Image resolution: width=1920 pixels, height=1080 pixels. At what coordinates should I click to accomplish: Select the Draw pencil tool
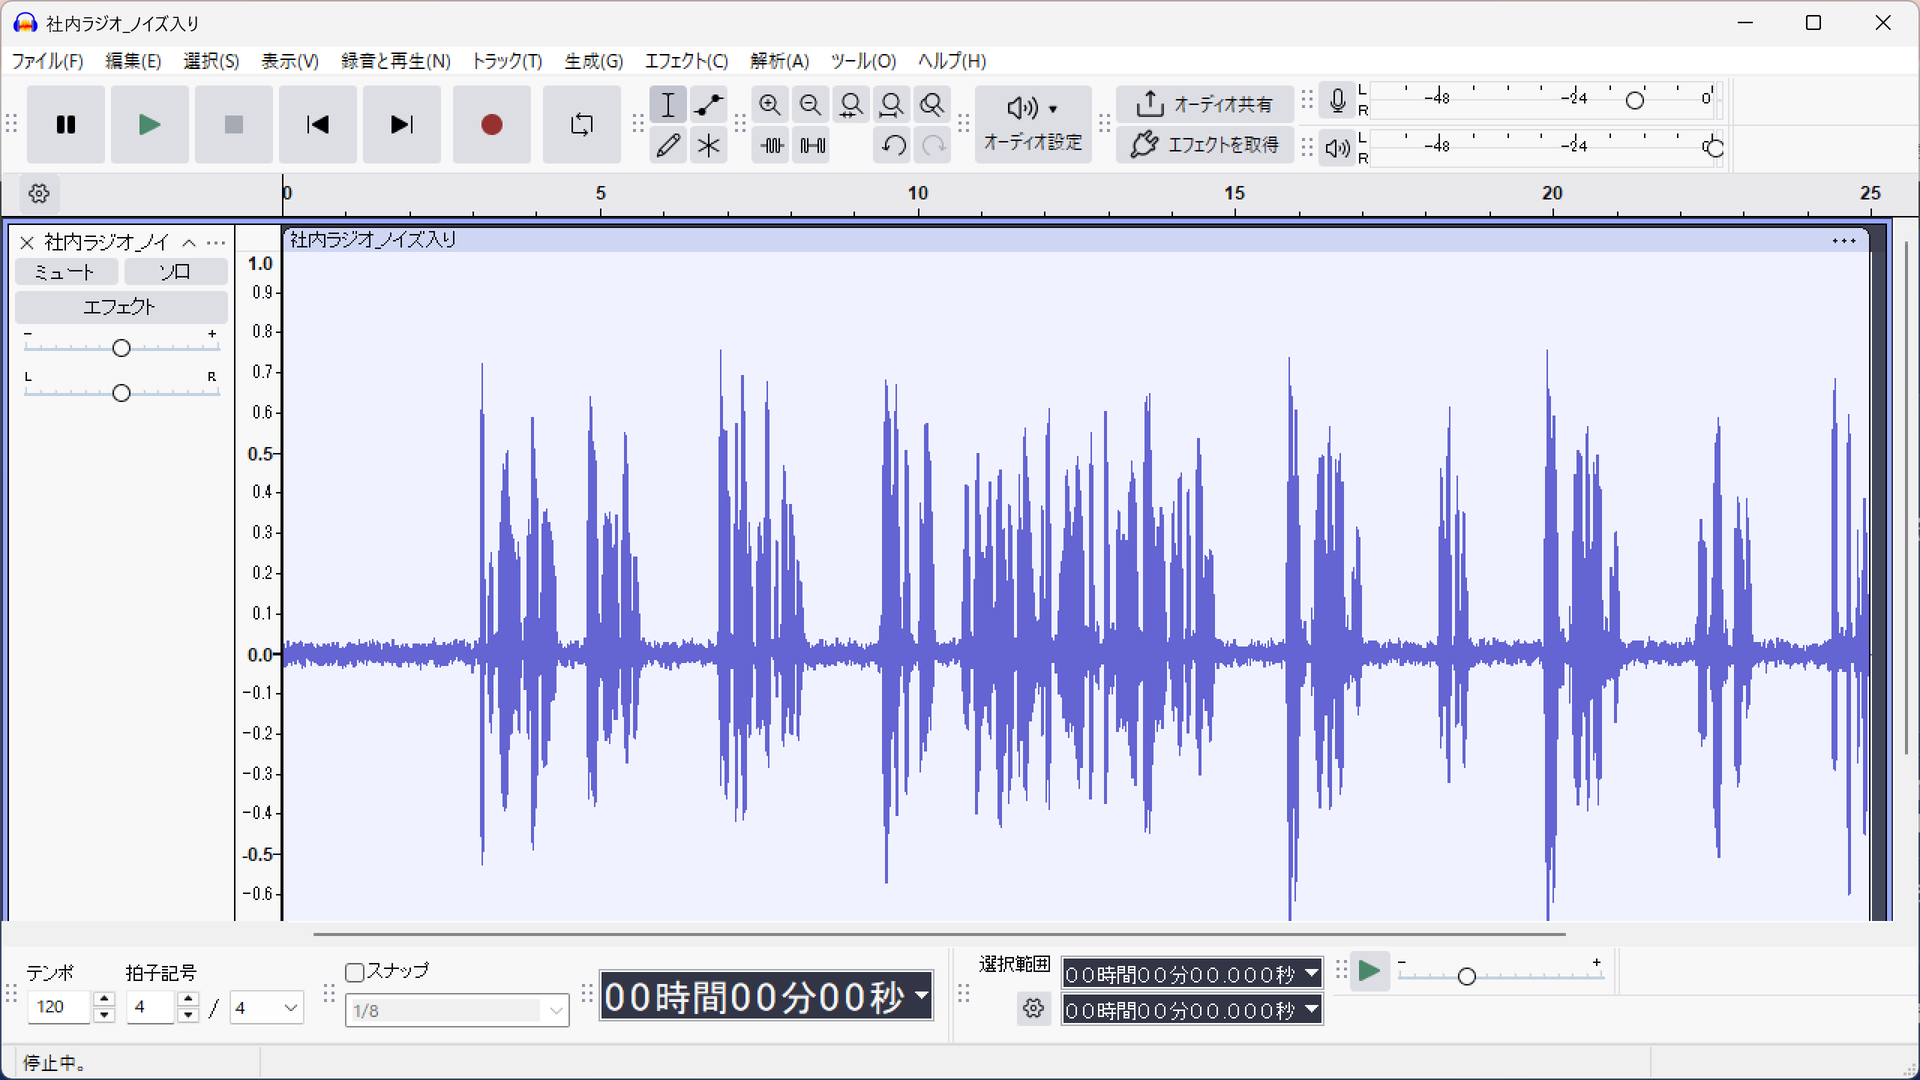(x=668, y=146)
